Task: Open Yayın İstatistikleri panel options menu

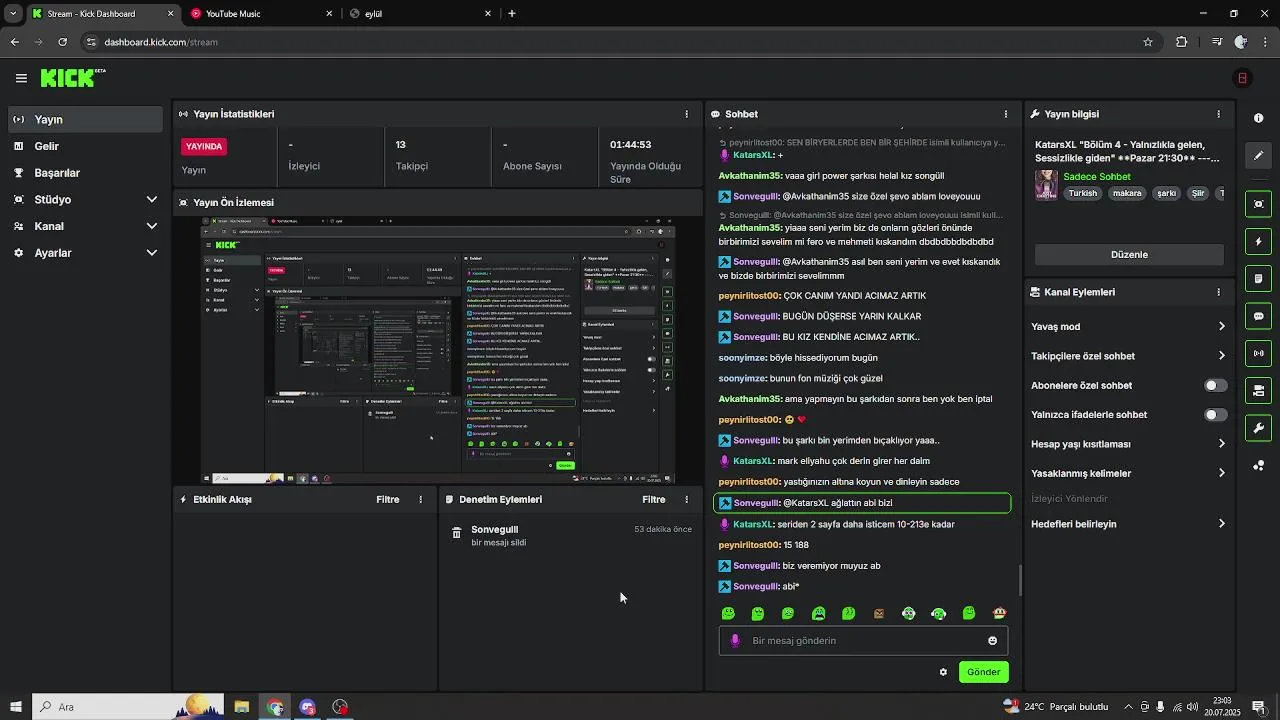Action: point(686,114)
